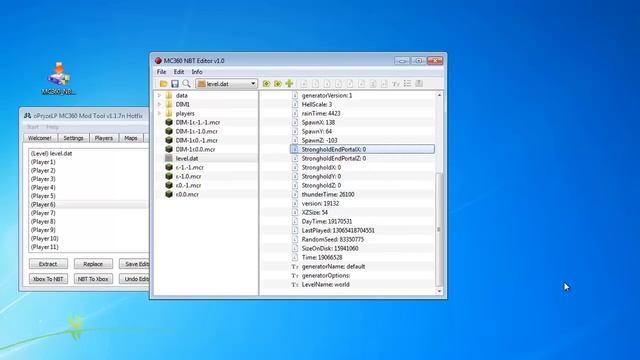
Task: Select the SpawnZ: -103 entry
Action: 319,140
